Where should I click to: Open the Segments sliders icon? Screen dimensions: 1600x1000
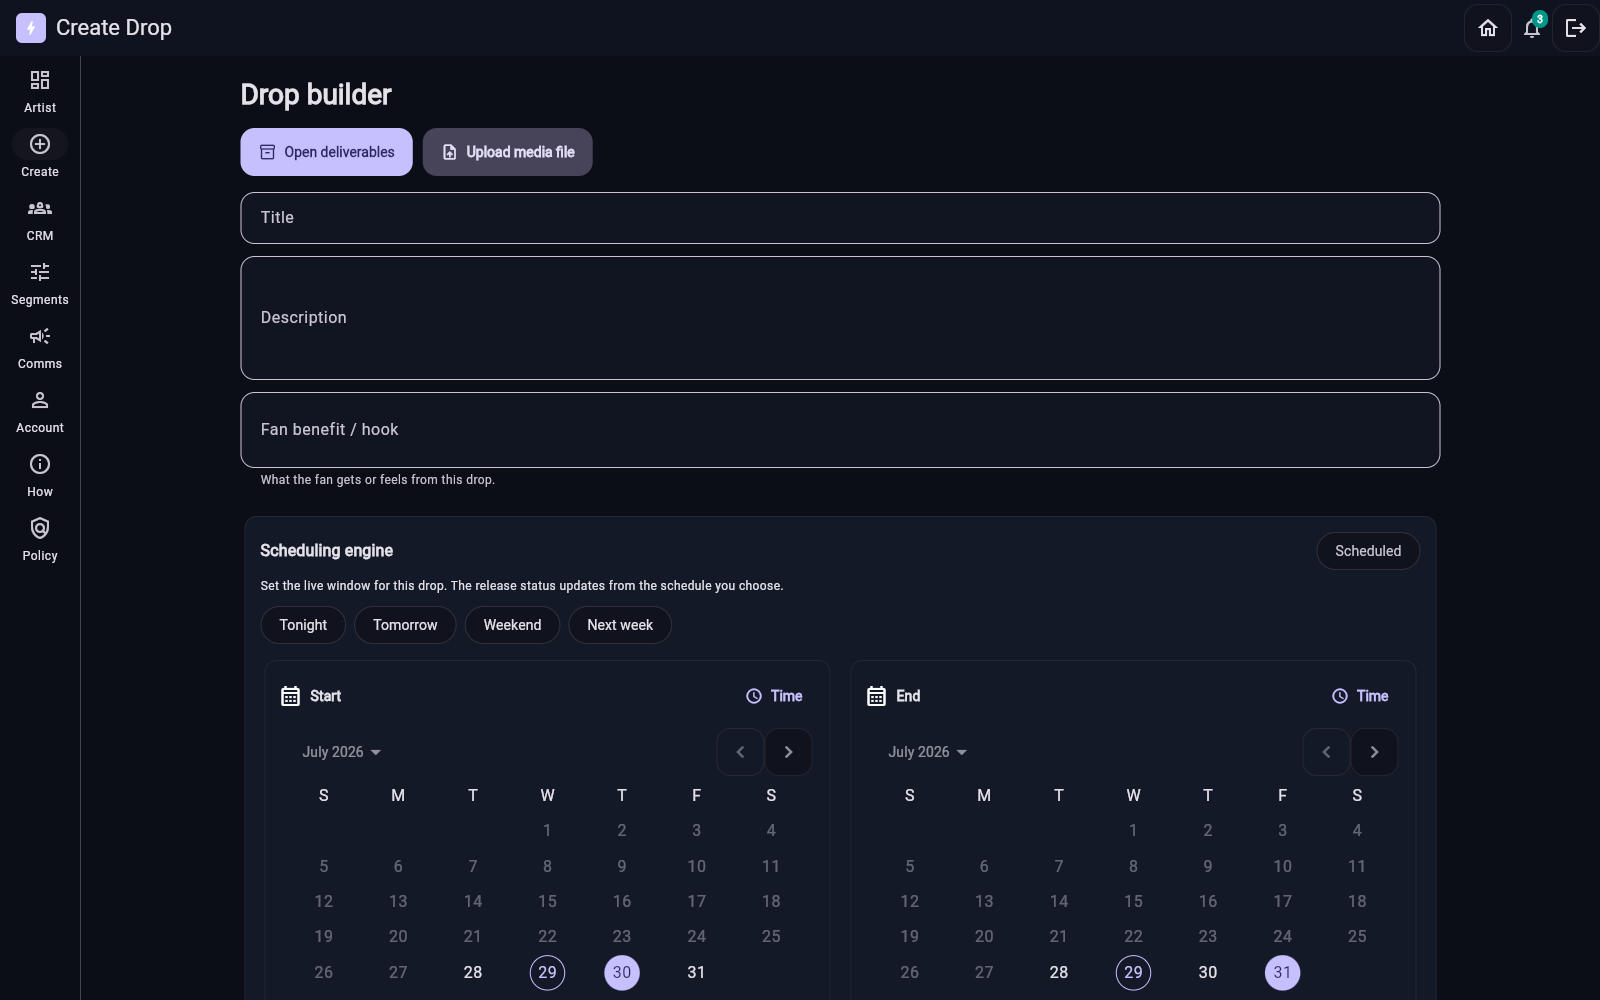click(40, 272)
